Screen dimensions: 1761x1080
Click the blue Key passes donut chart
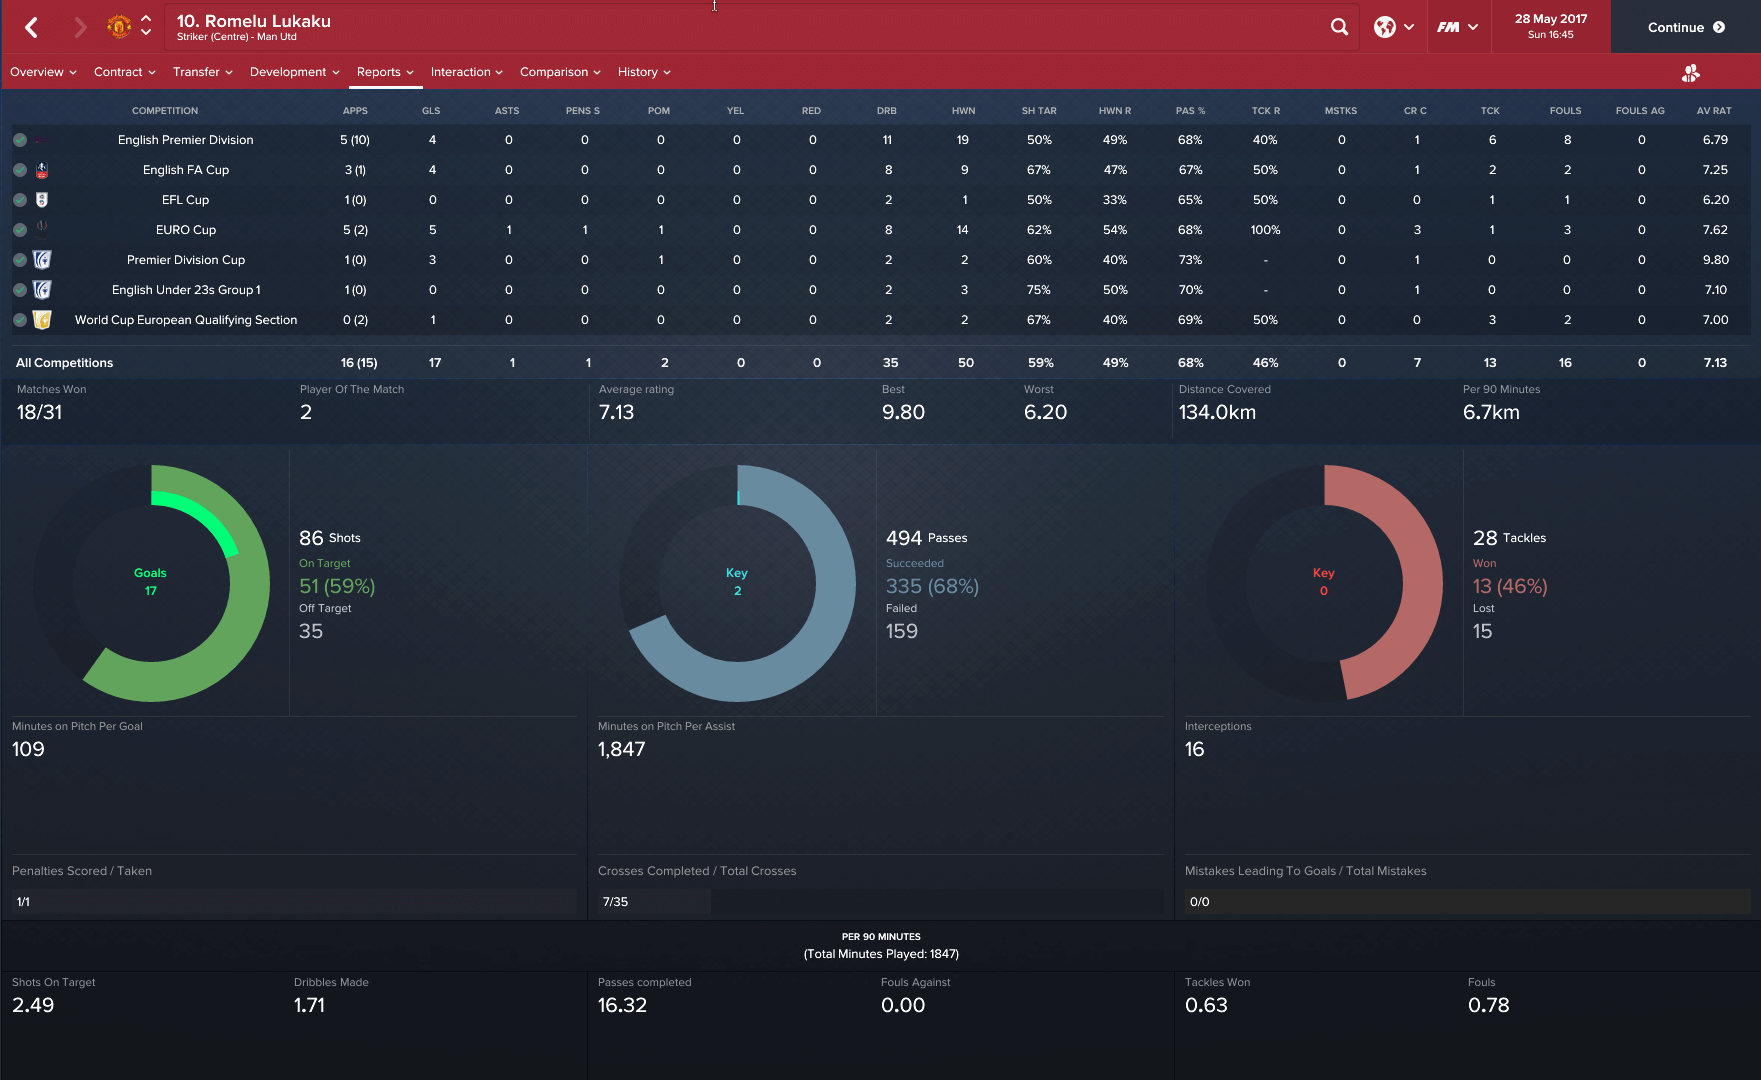click(x=737, y=583)
